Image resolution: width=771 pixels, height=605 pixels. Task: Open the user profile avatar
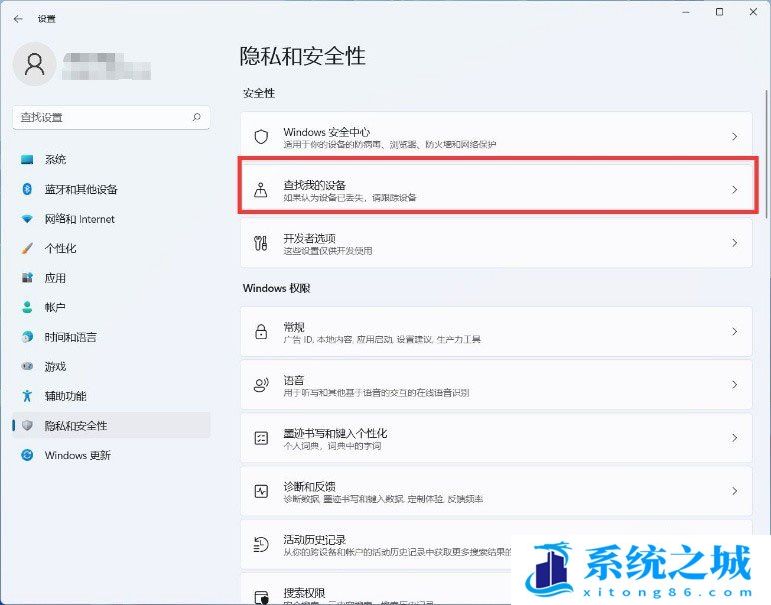tap(34, 64)
